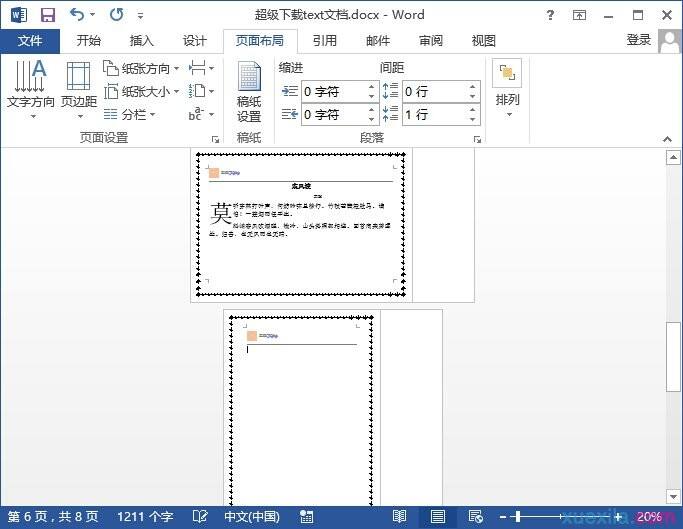Click the right indent icon
Image resolution: width=683 pixels, height=529 pixels.
(x=289, y=115)
